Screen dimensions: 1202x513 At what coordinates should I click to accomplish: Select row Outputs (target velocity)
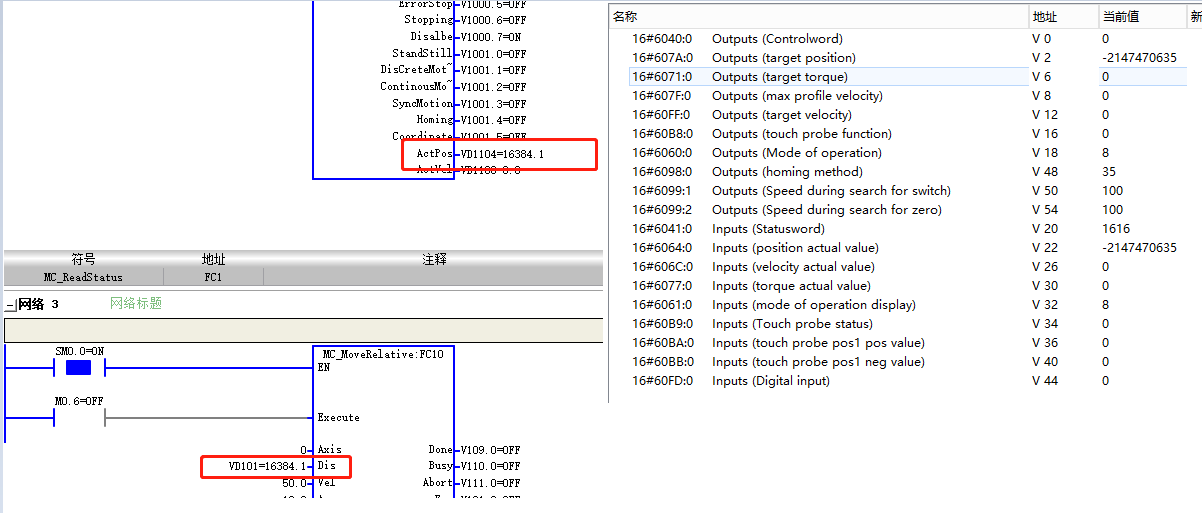click(x=905, y=115)
